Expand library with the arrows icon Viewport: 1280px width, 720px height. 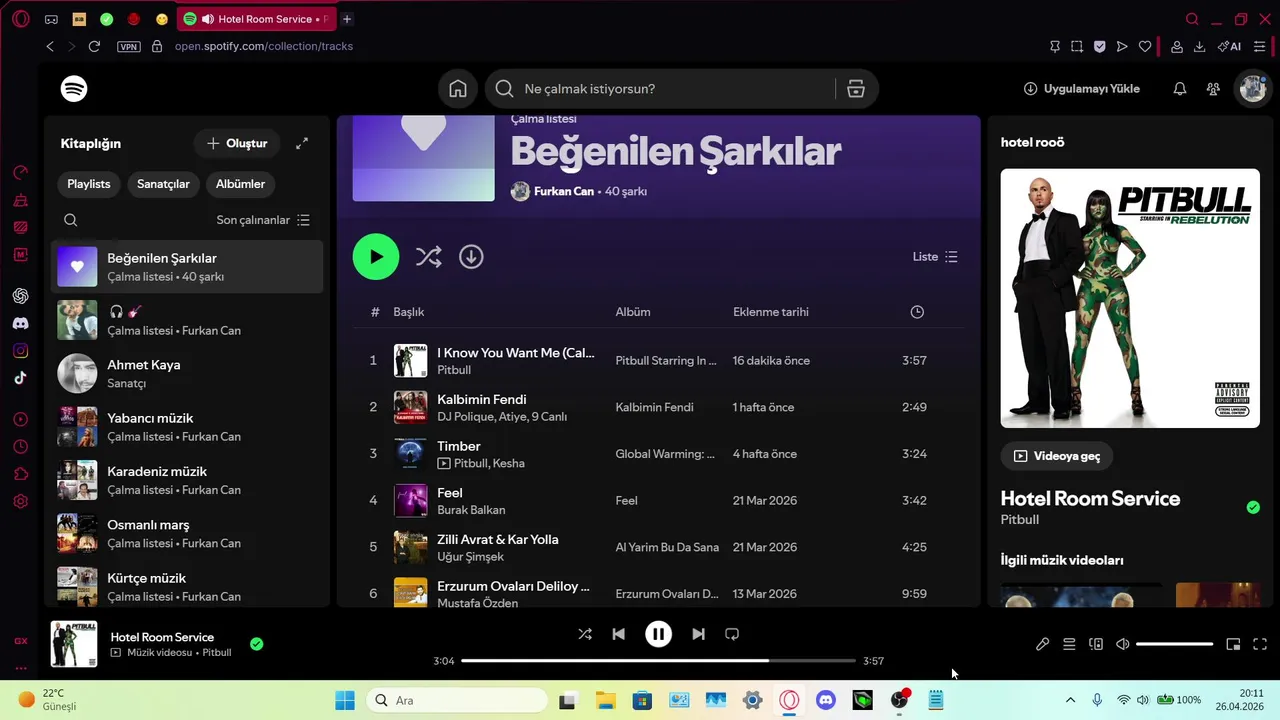point(302,143)
